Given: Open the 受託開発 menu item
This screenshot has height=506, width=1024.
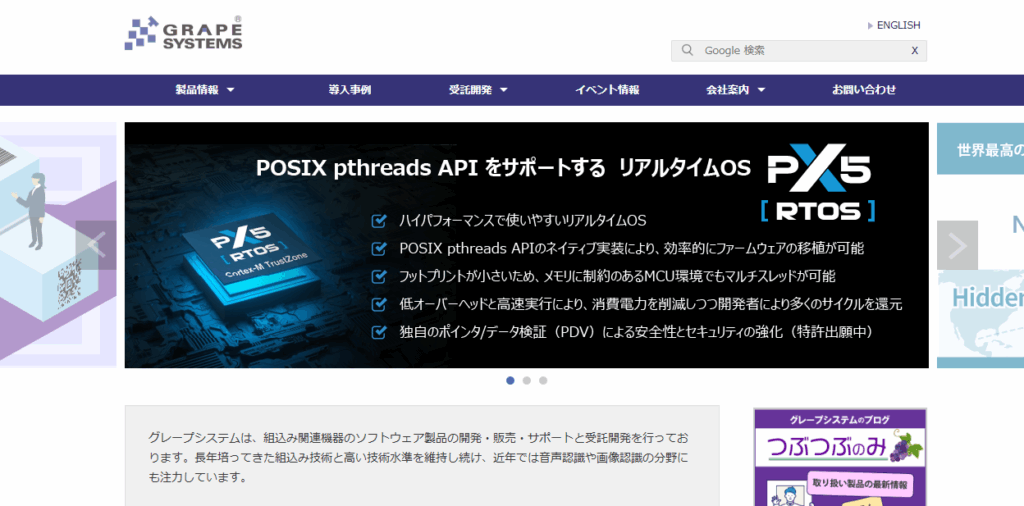Looking at the screenshot, I should 470,90.
